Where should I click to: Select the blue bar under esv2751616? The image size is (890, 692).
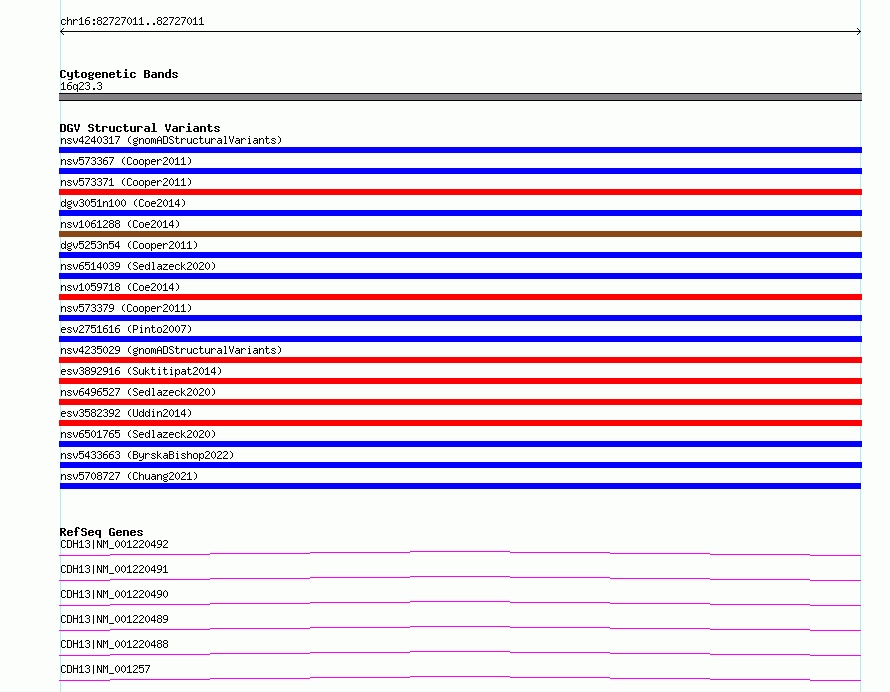pos(460,339)
